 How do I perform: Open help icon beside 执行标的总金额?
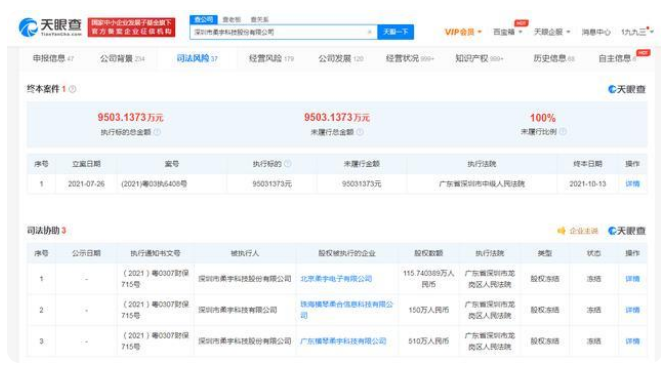157,132
